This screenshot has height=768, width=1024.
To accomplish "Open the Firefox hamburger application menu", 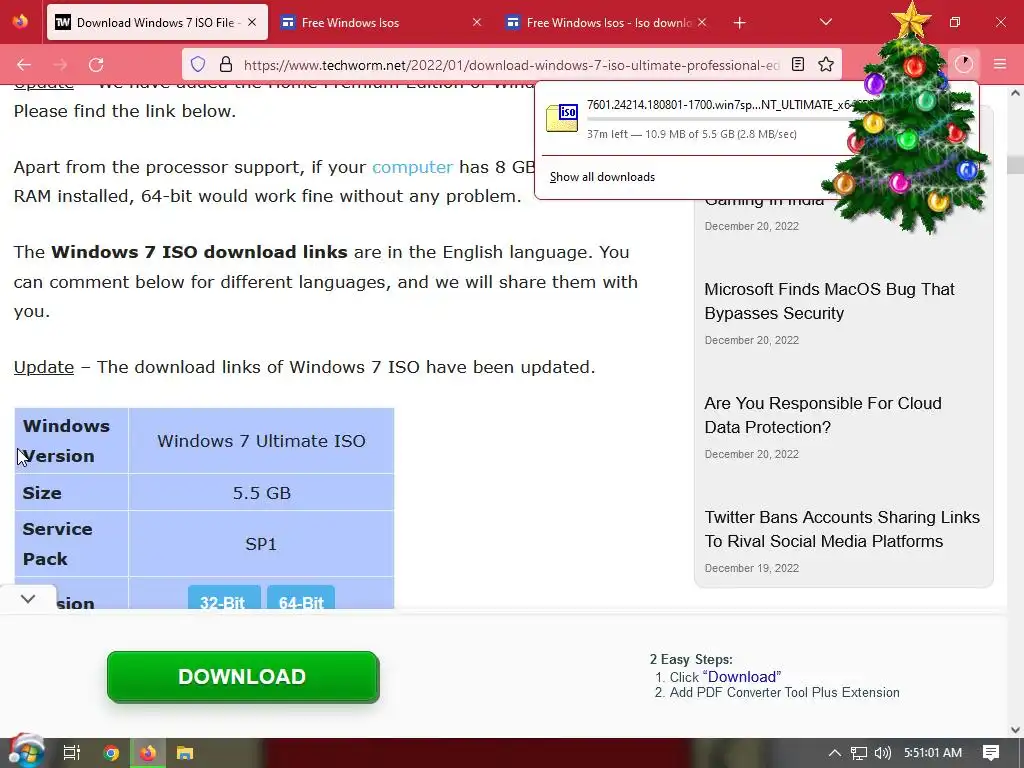I will pyautogui.click(x=1000, y=64).
